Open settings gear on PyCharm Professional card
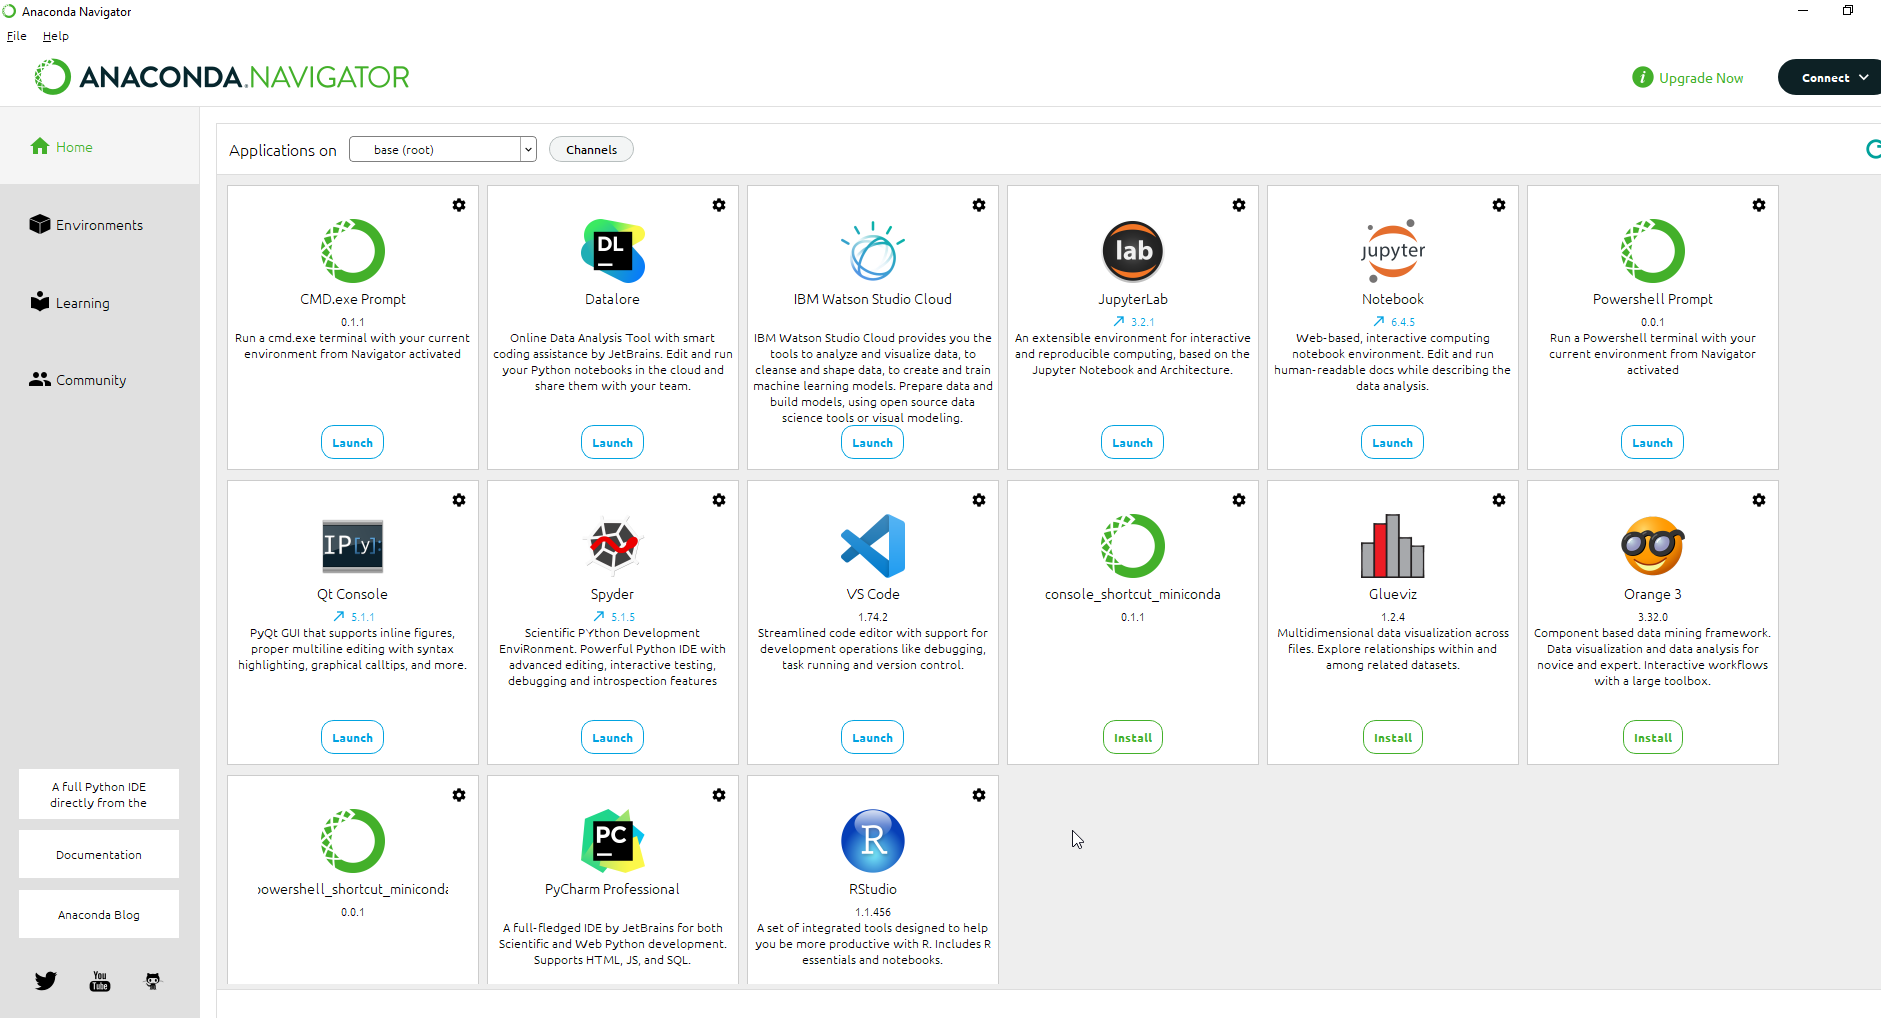This screenshot has width=1881, height=1018. pyautogui.click(x=719, y=795)
